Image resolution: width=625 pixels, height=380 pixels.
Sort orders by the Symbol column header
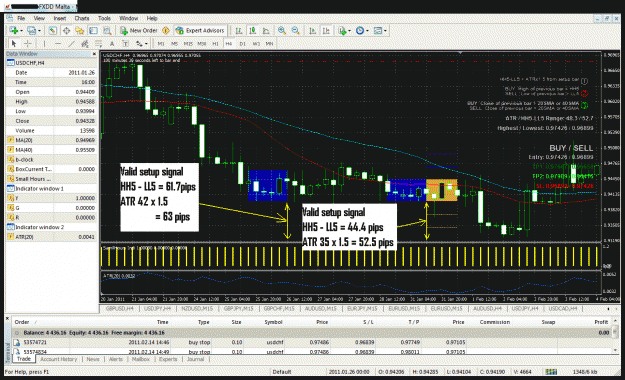(x=273, y=322)
